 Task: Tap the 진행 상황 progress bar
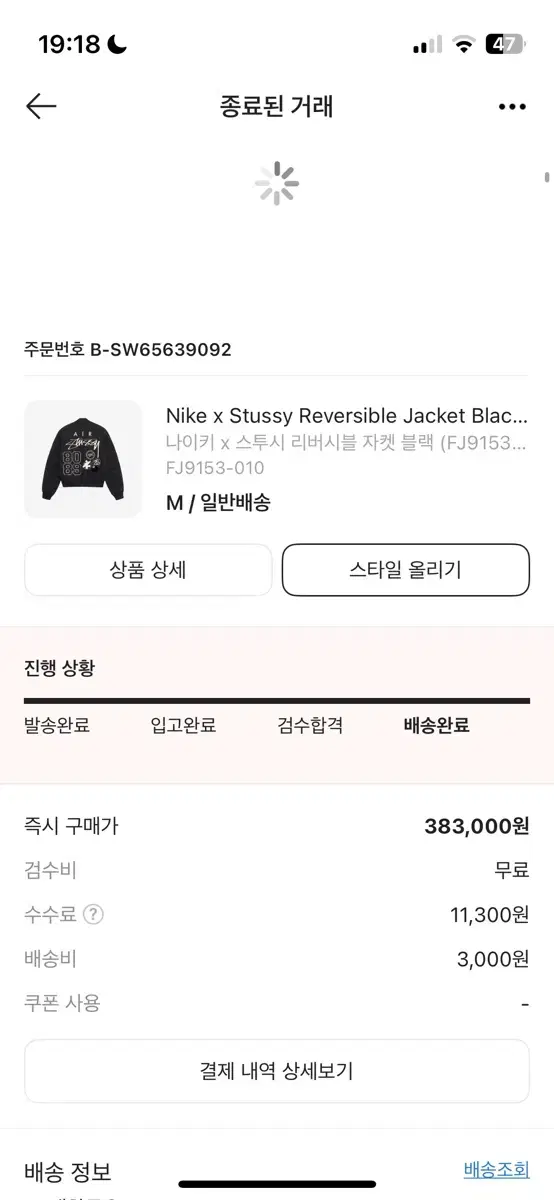point(277,701)
